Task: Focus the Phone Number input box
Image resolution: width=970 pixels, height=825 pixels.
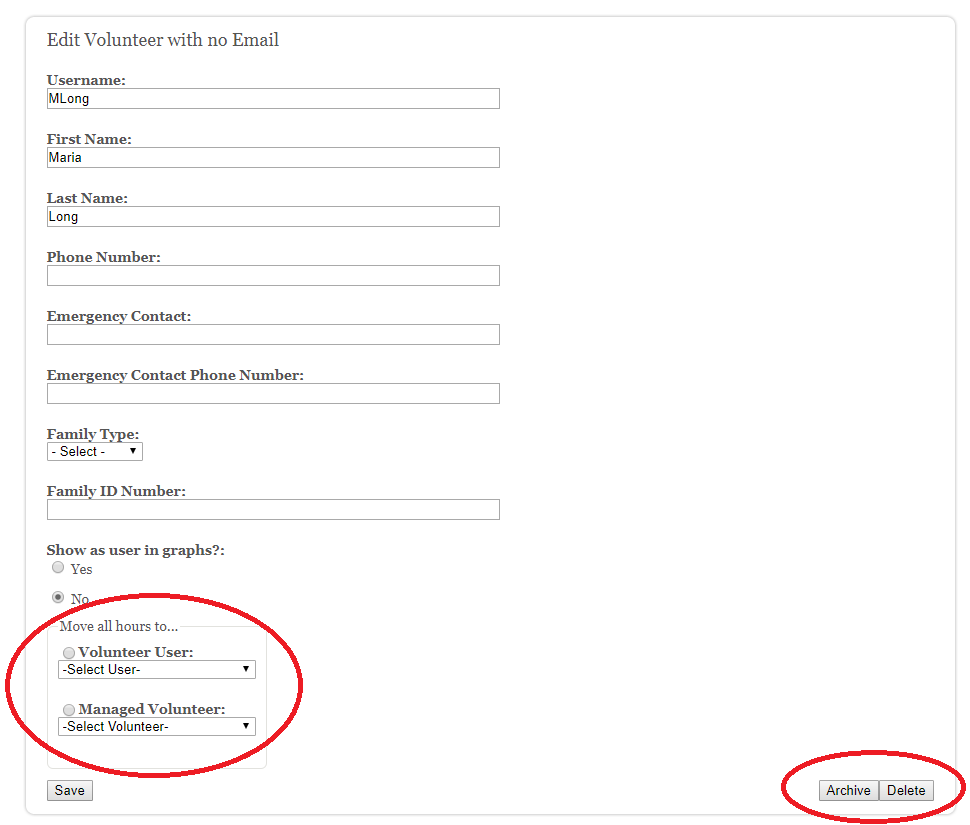Action: (272, 276)
